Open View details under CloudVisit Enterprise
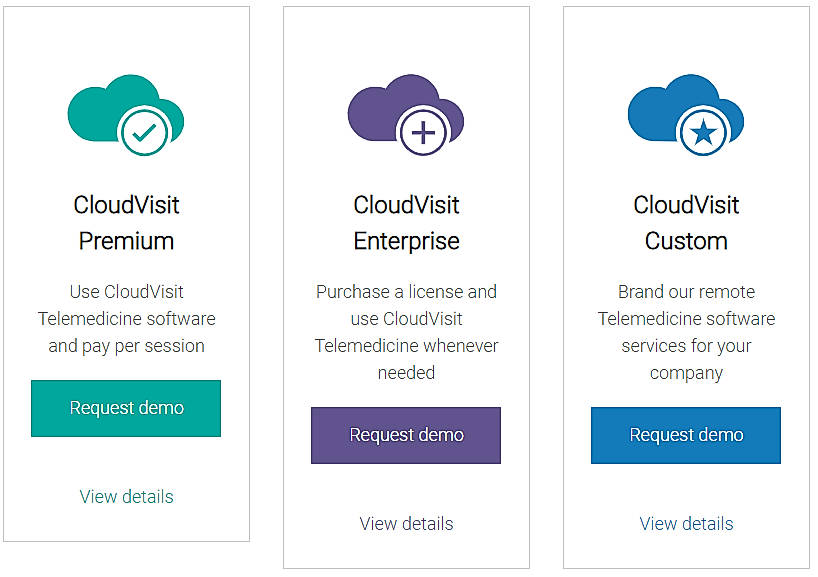This screenshot has width=818, height=577. tap(406, 523)
